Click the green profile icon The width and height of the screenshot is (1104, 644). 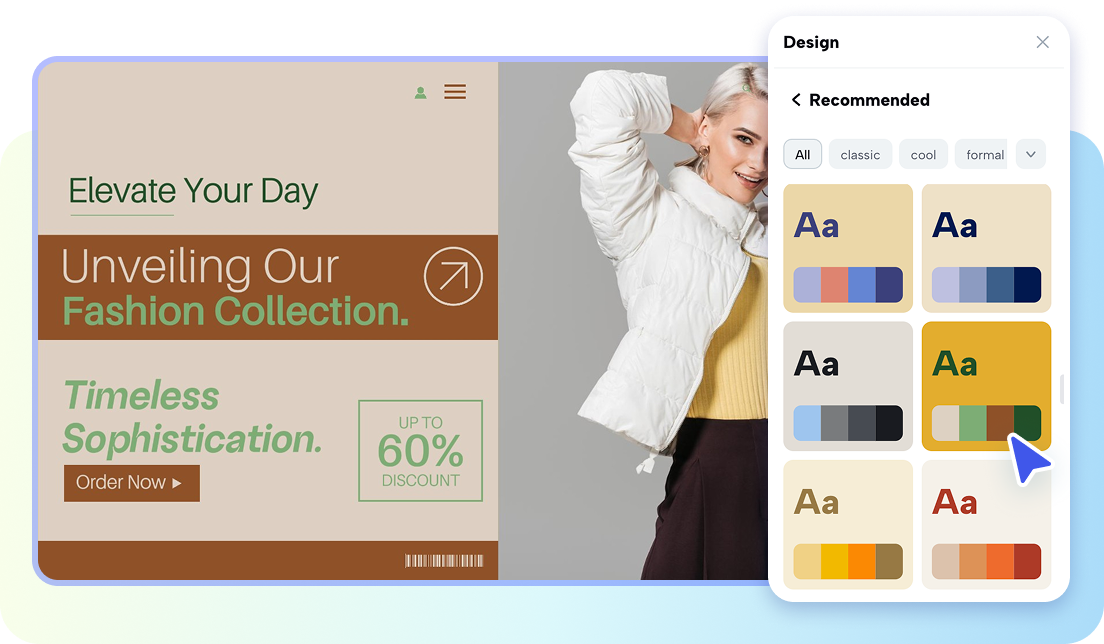click(420, 91)
